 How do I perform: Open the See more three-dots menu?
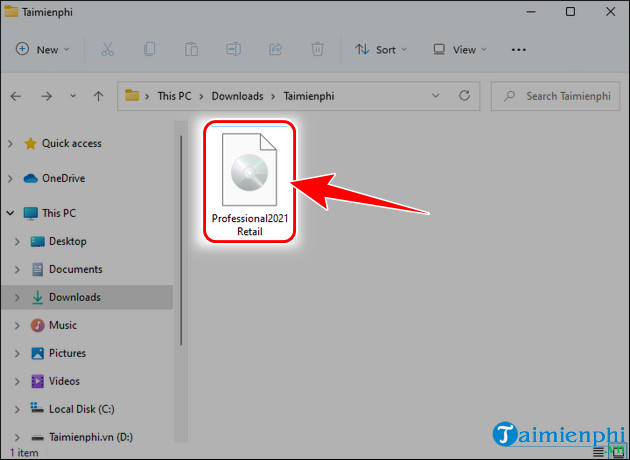pyautogui.click(x=519, y=50)
